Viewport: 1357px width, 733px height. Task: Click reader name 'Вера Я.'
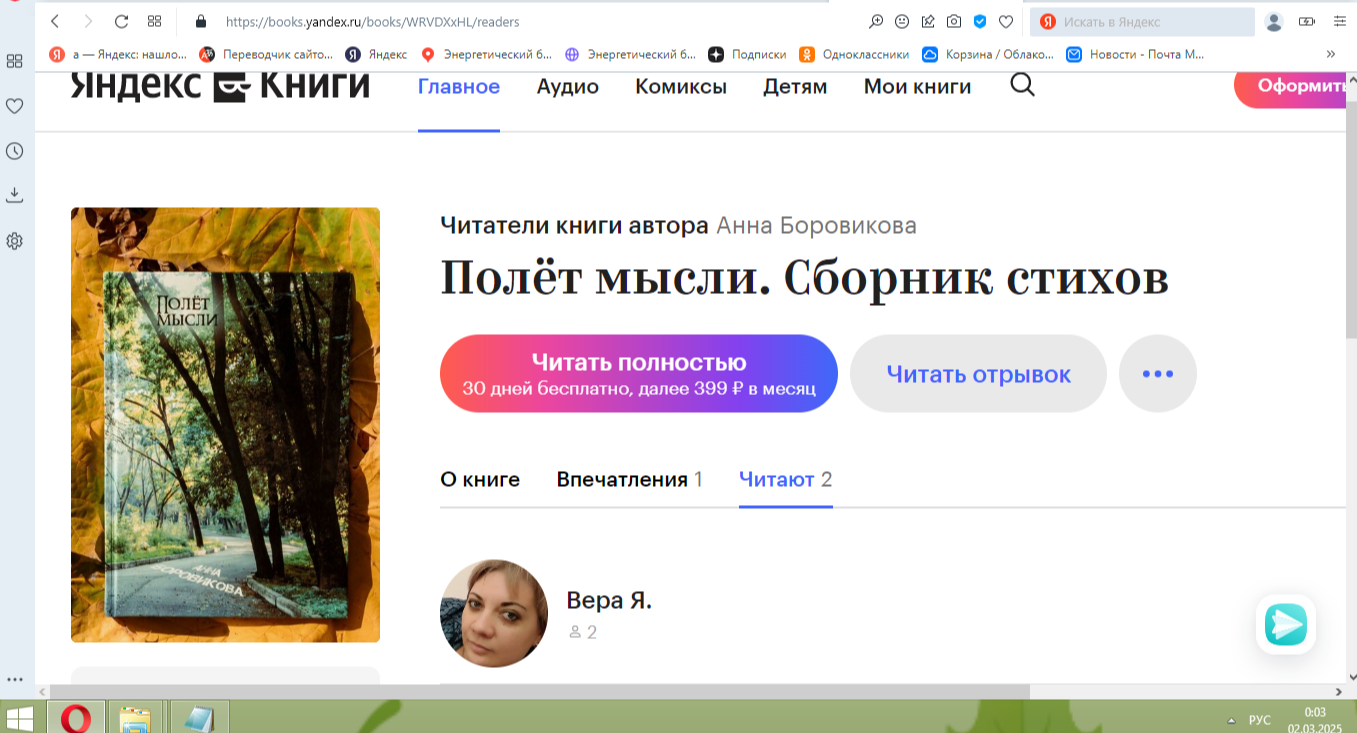click(x=609, y=600)
